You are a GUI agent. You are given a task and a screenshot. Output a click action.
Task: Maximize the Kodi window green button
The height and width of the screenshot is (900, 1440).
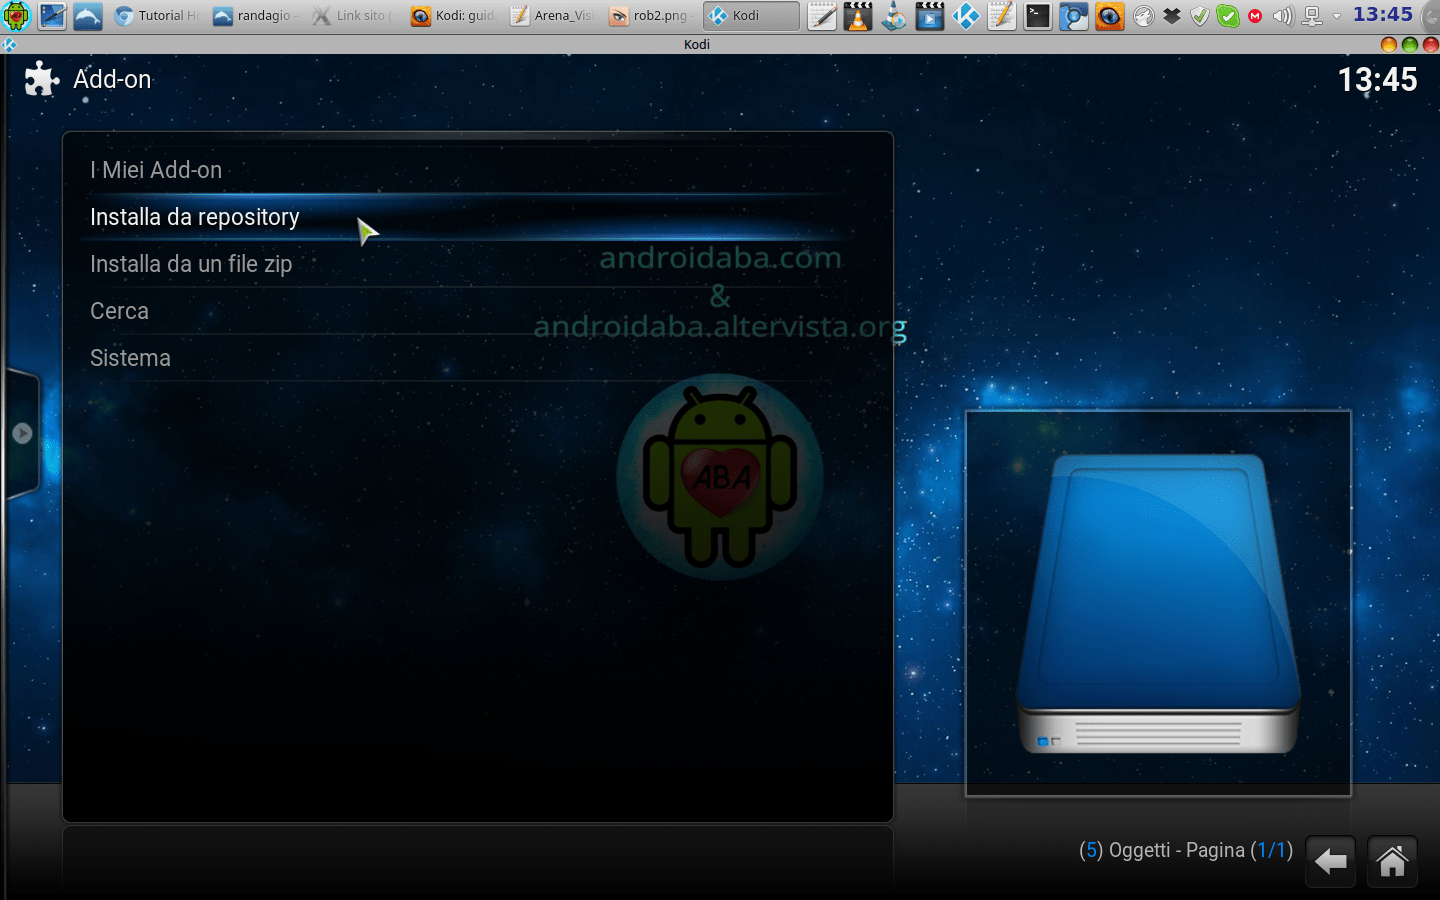point(1410,44)
